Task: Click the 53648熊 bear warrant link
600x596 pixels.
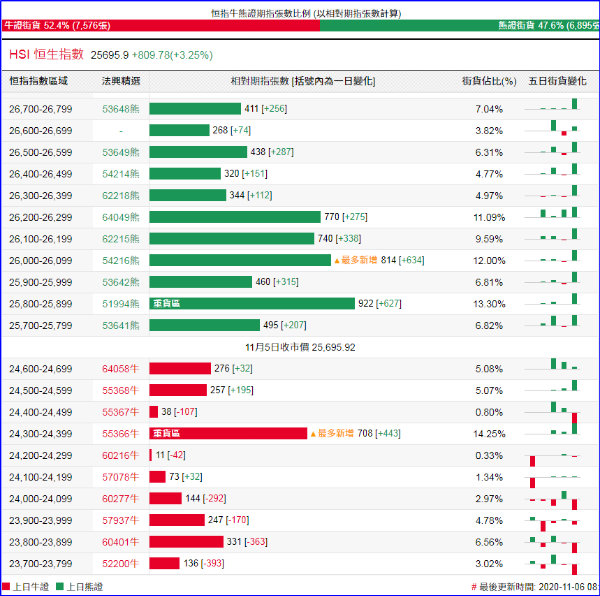Action: tap(121, 109)
